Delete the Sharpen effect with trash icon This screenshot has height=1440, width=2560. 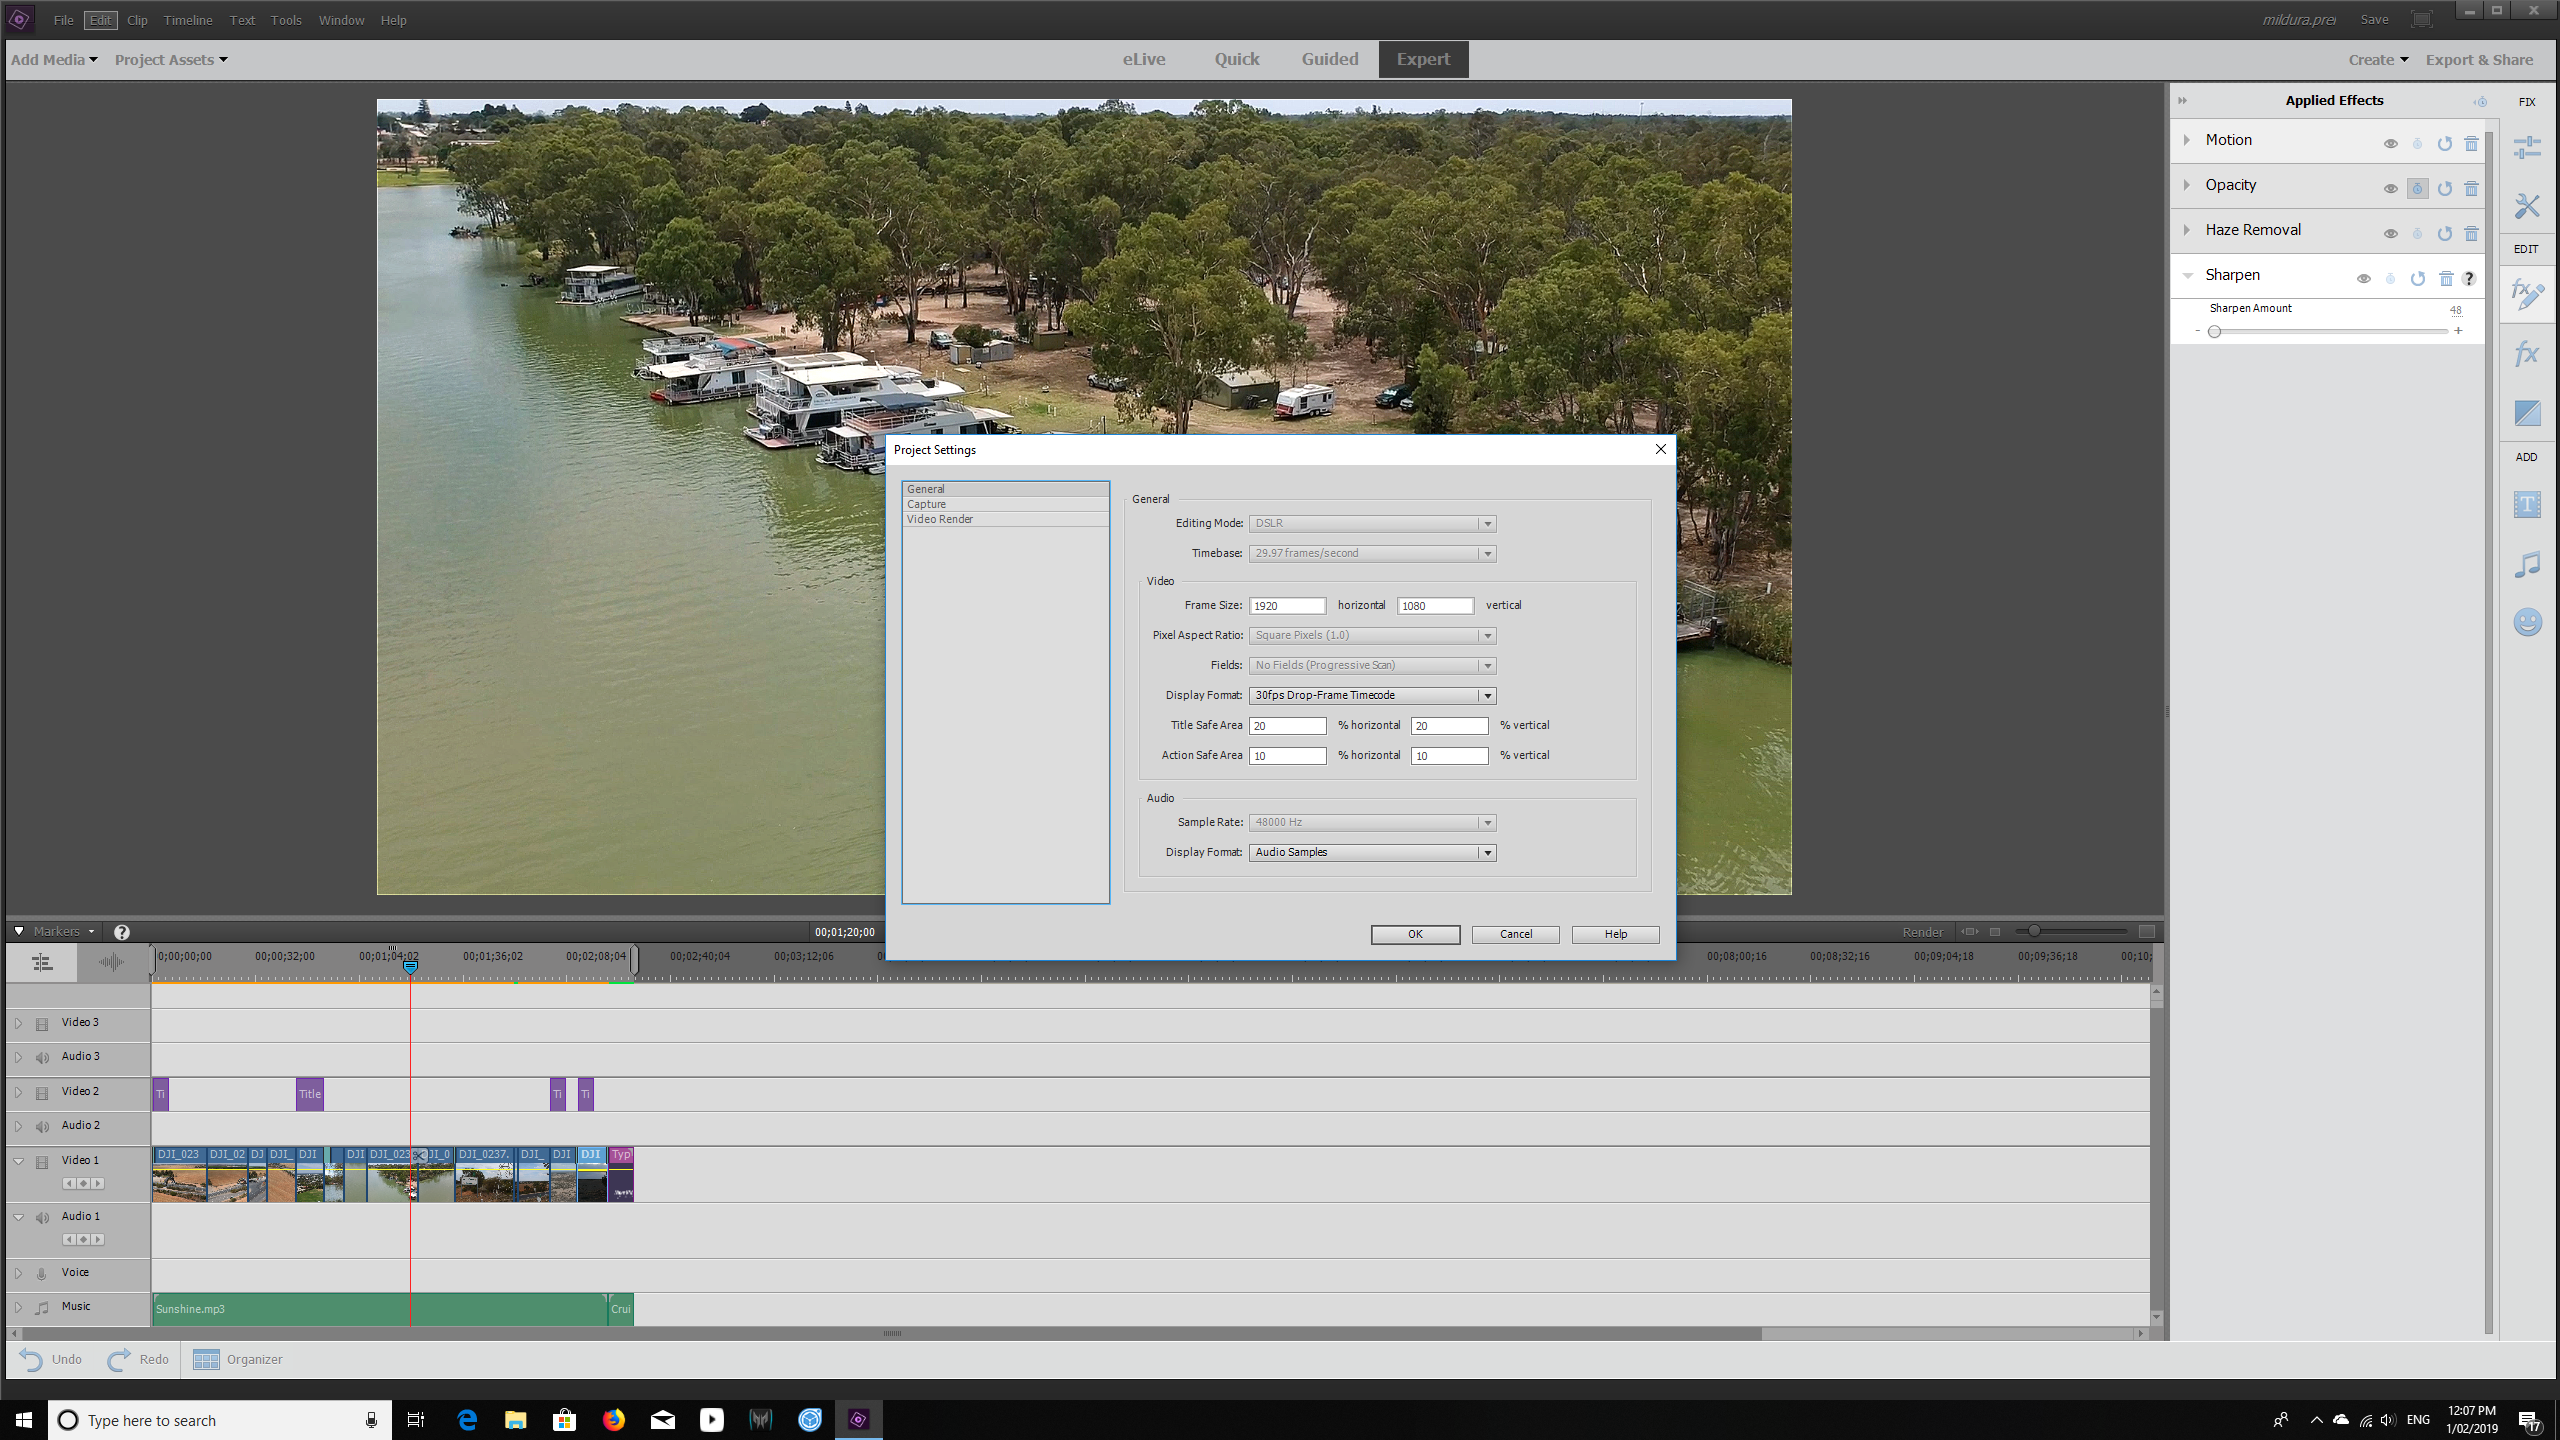pyautogui.click(x=2444, y=278)
